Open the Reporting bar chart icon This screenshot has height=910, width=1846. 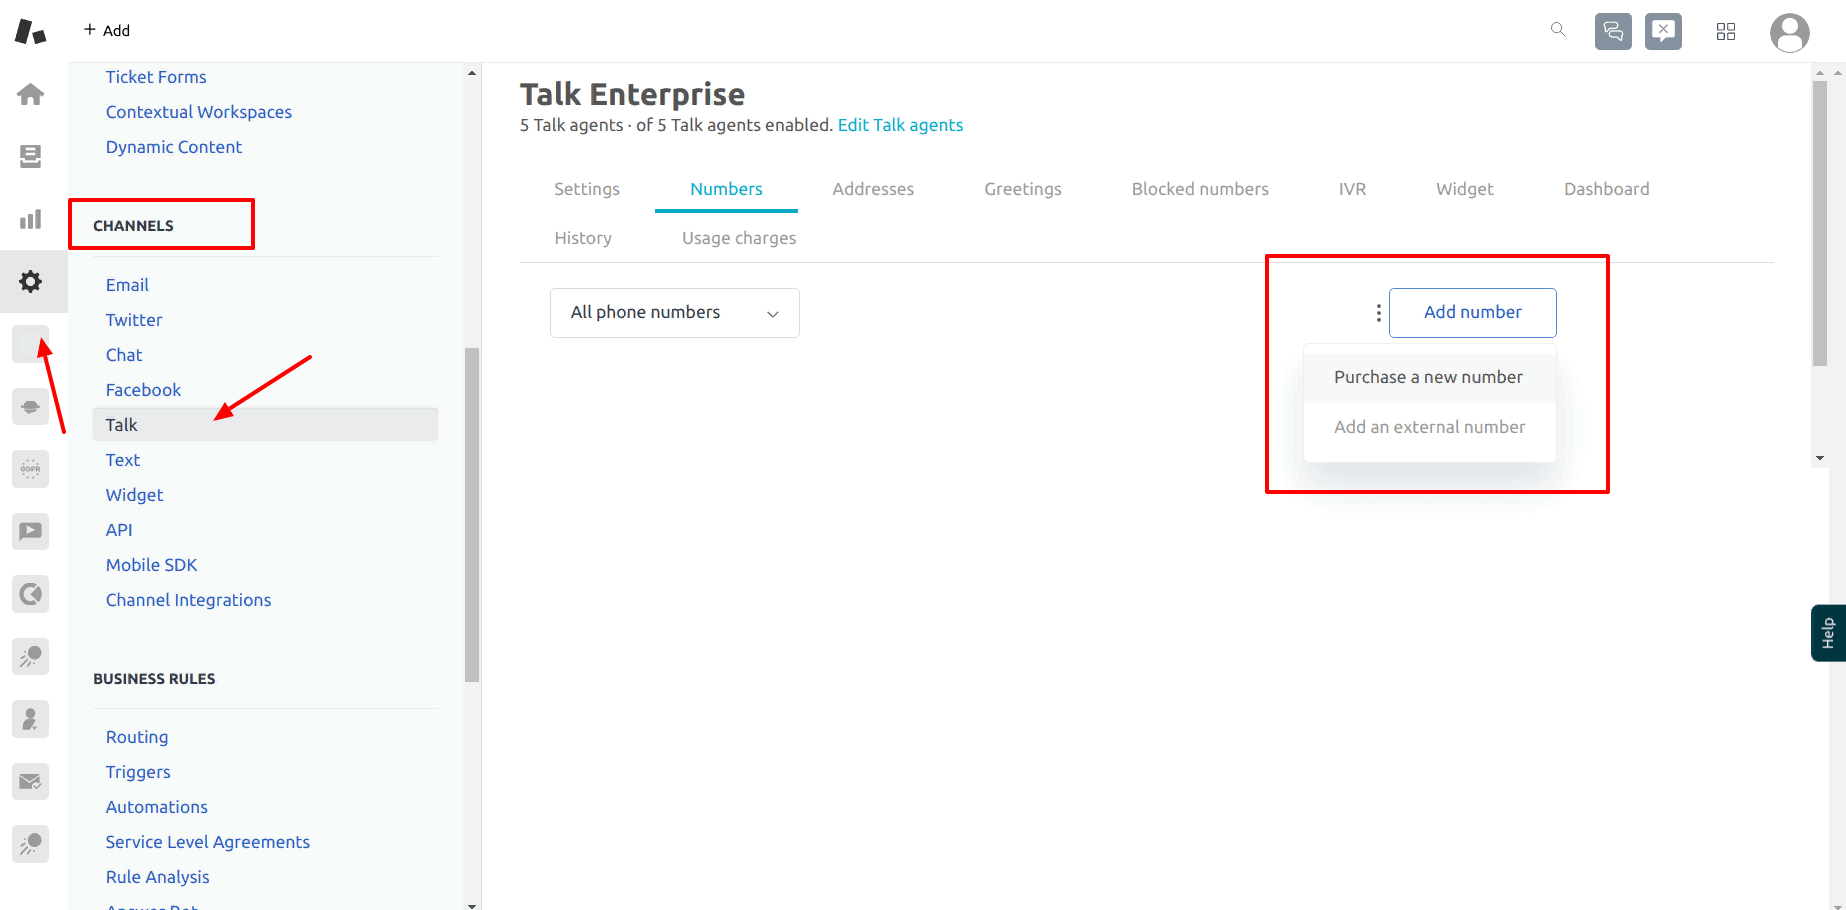click(31, 219)
